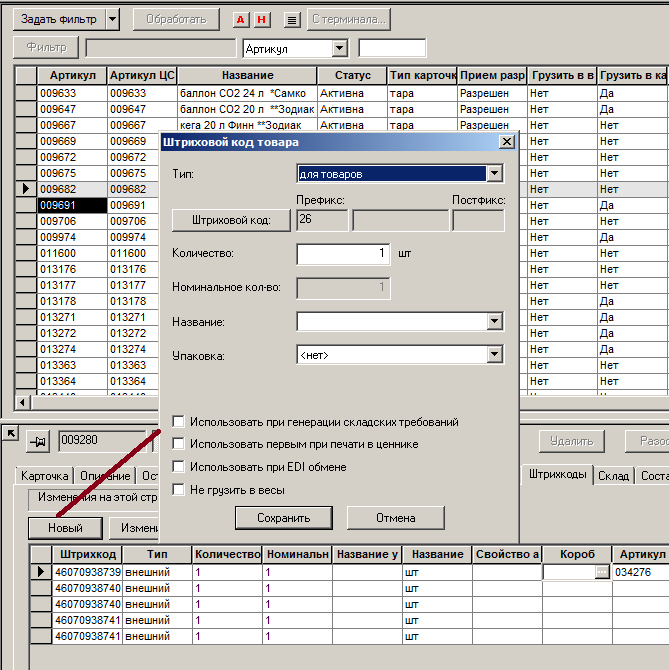
Task: Click the Удалить button
Action: (x=572, y=441)
